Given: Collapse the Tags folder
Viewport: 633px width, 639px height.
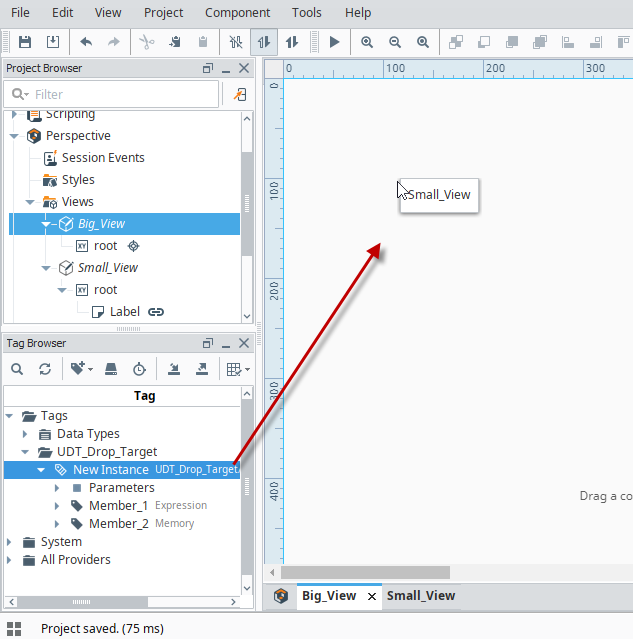Looking at the screenshot, I should 10,416.
